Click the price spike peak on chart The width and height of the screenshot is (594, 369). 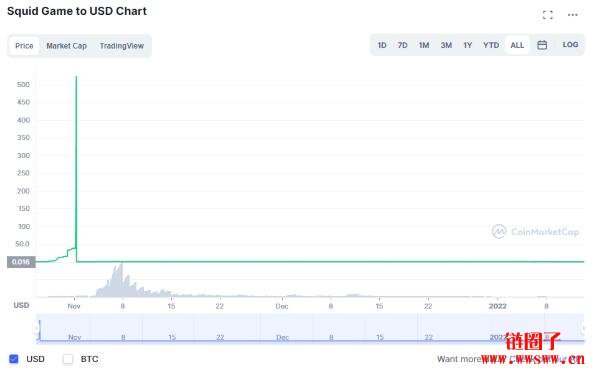[x=77, y=77]
